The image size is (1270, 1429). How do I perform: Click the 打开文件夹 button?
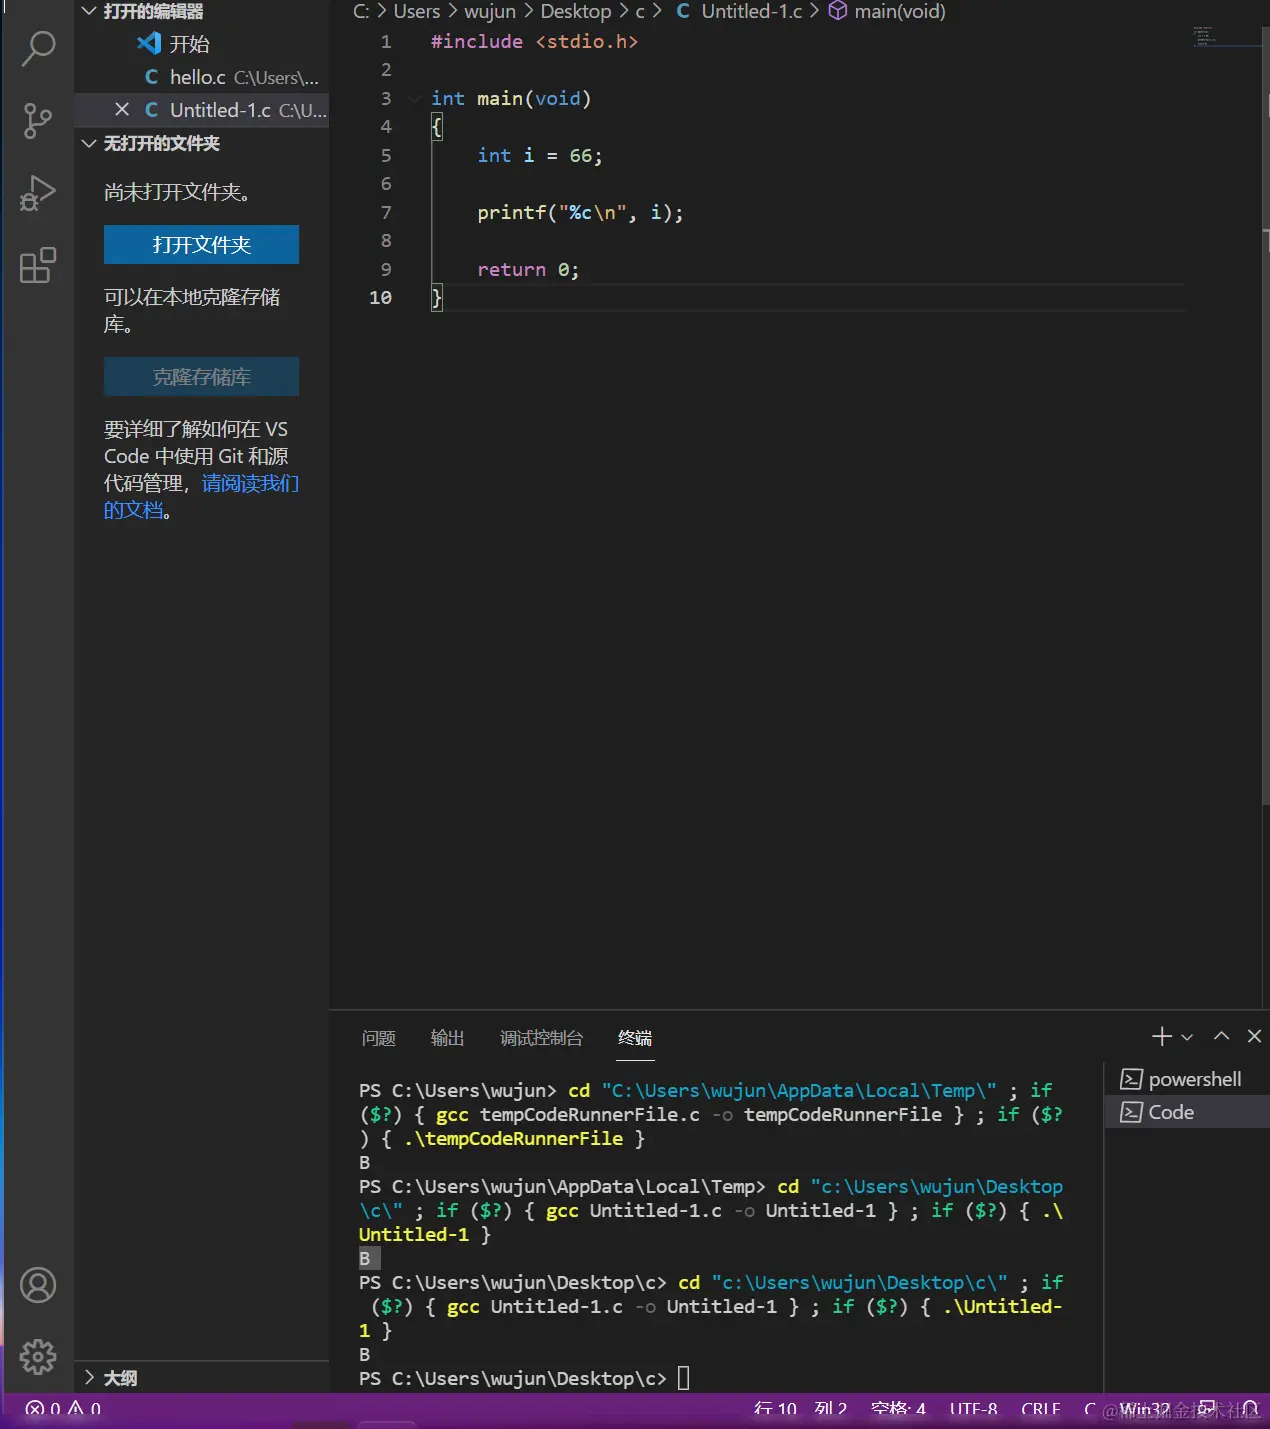201,244
